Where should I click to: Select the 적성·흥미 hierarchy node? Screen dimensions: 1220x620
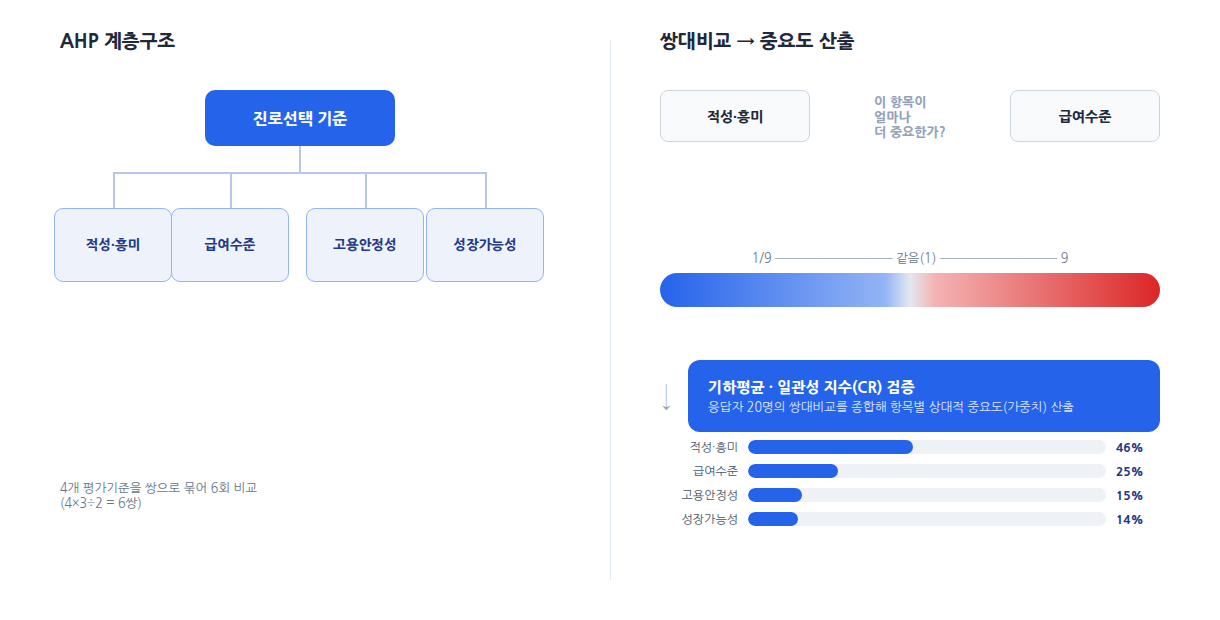tap(113, 245)
